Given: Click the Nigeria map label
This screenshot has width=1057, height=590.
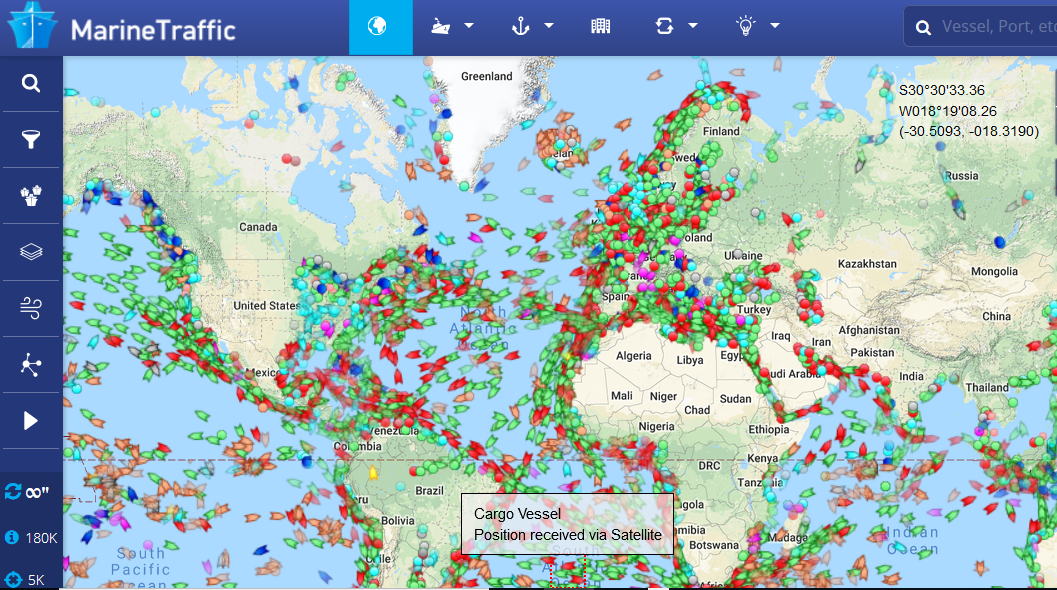Looking at the screenshot, I should 657,426.
